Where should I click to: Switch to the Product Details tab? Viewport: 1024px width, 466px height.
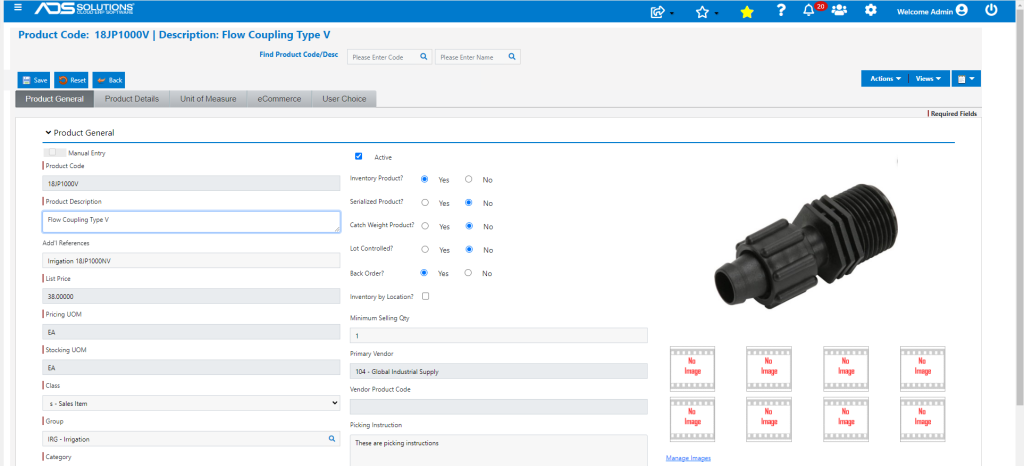point(132,99)
